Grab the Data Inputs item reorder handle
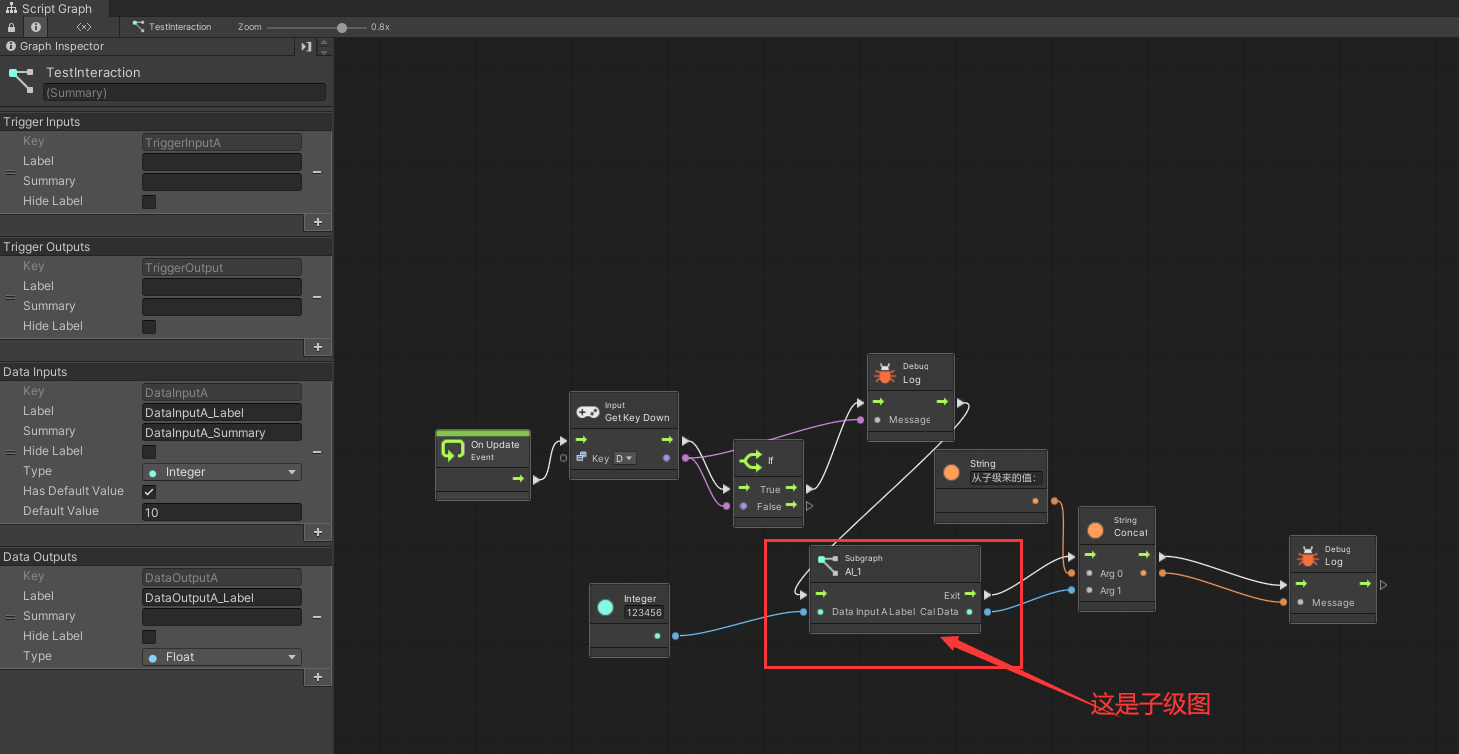The image size is (1459, 754). 11,452
